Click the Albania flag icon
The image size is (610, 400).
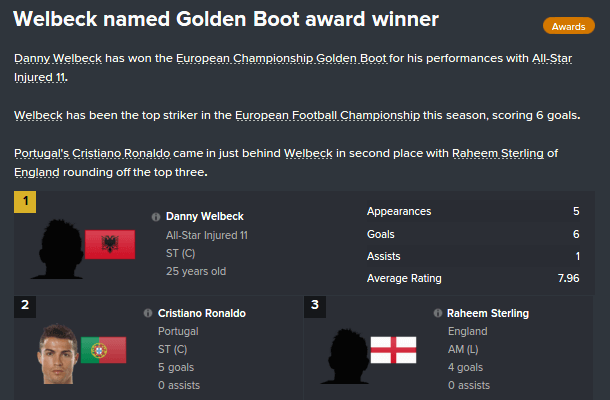[x=110, y=244]
